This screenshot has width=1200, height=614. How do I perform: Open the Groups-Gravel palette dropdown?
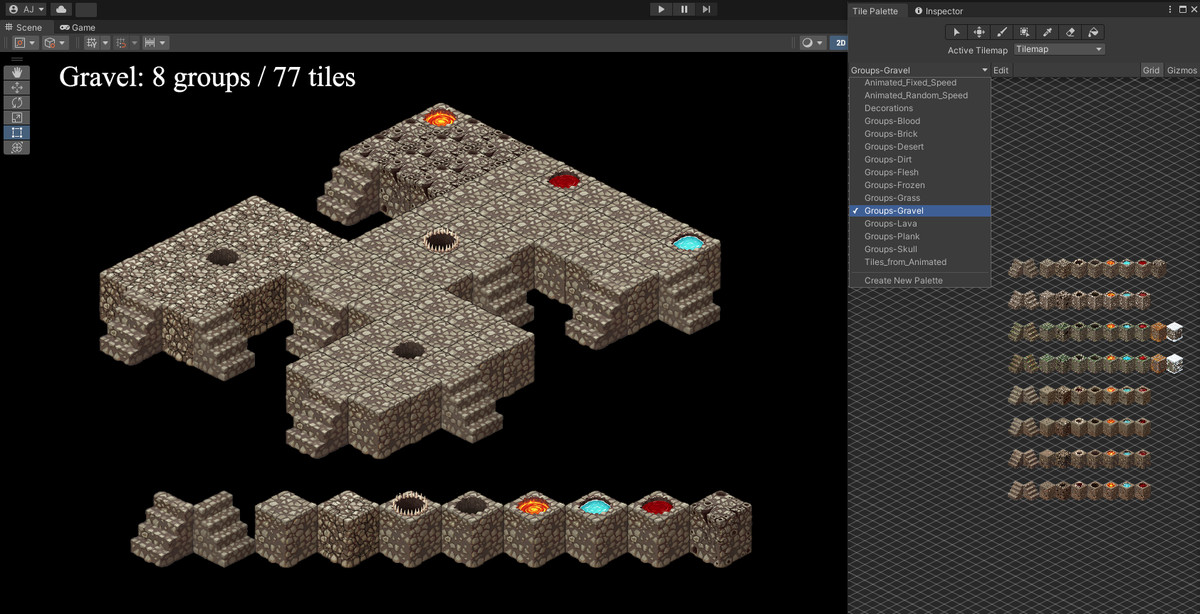pyautogui.click(x=918, y=69)
